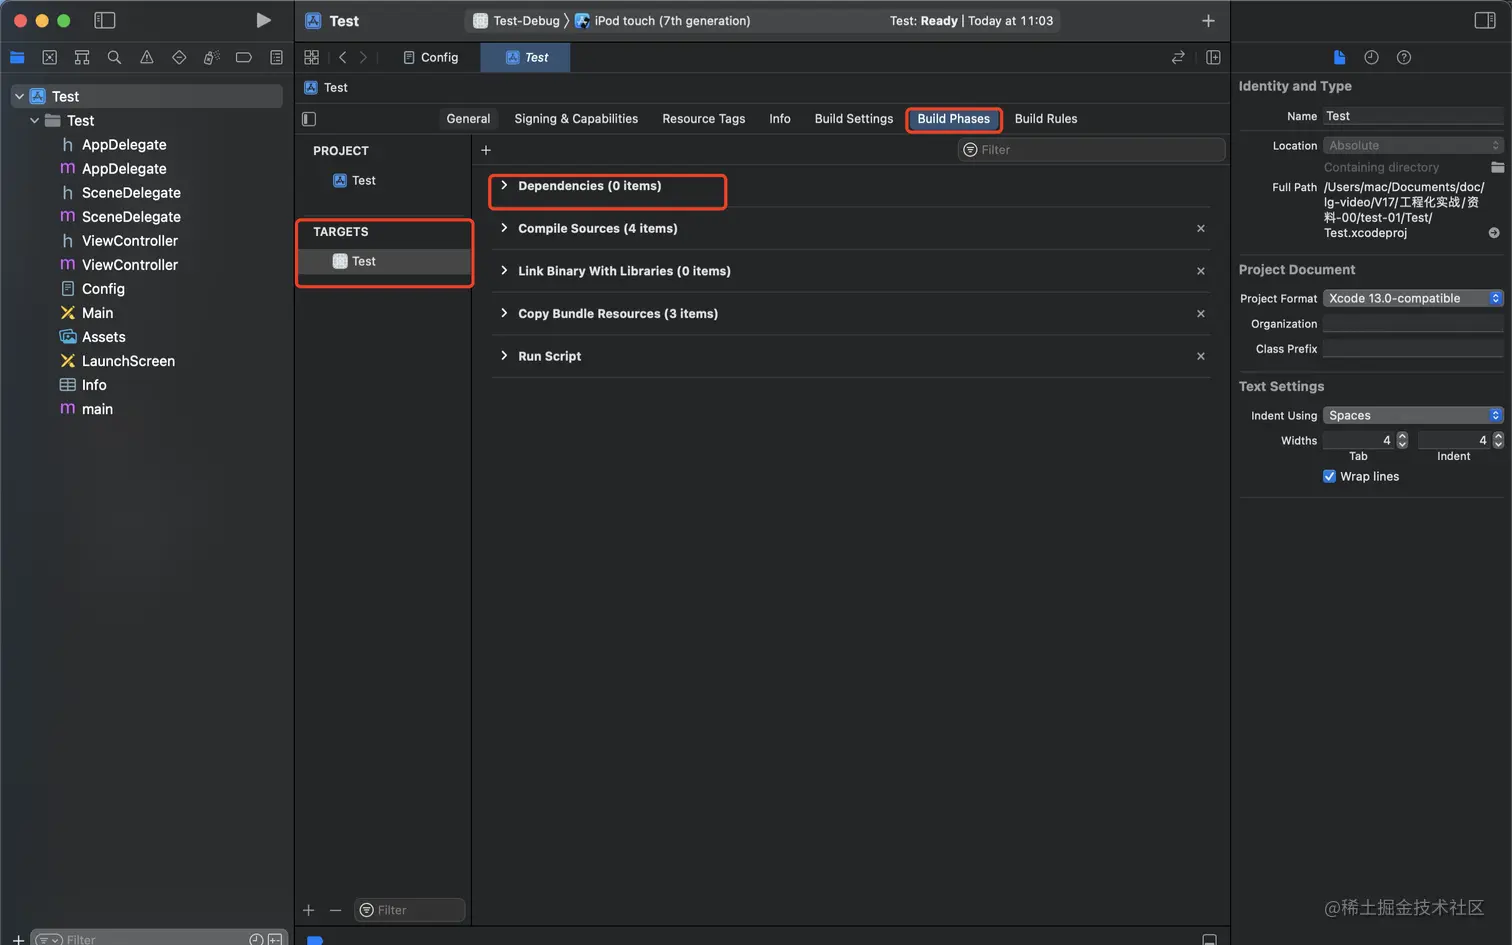Toggle the Wrap lines checkbox
This screenshot has width=1512, height=945.
[1329, 477]
